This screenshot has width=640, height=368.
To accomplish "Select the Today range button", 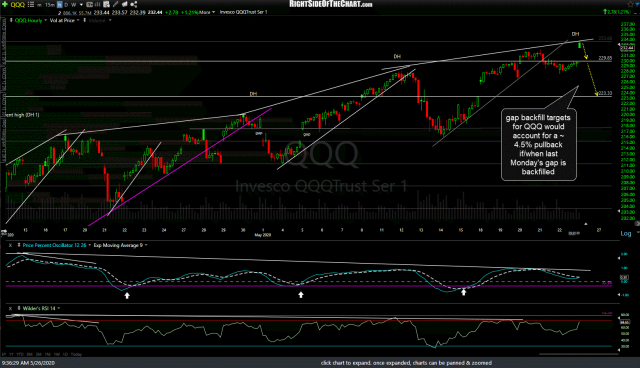I will 76,354.
